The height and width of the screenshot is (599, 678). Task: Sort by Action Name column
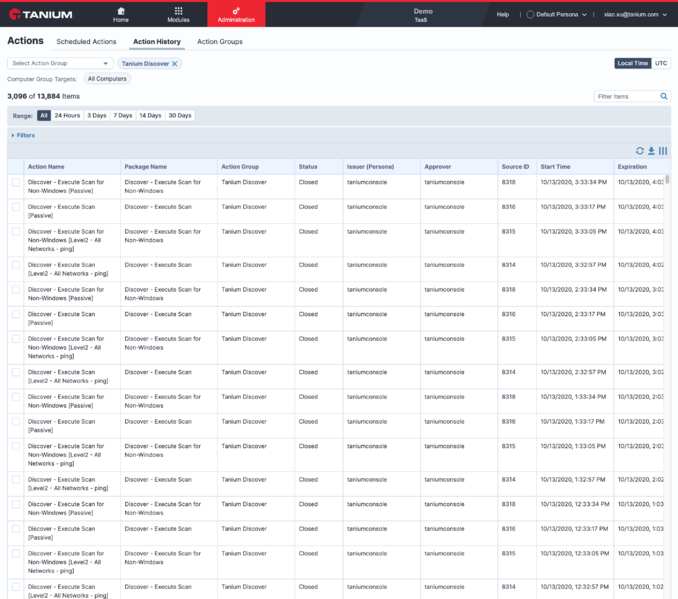point(46,167)
